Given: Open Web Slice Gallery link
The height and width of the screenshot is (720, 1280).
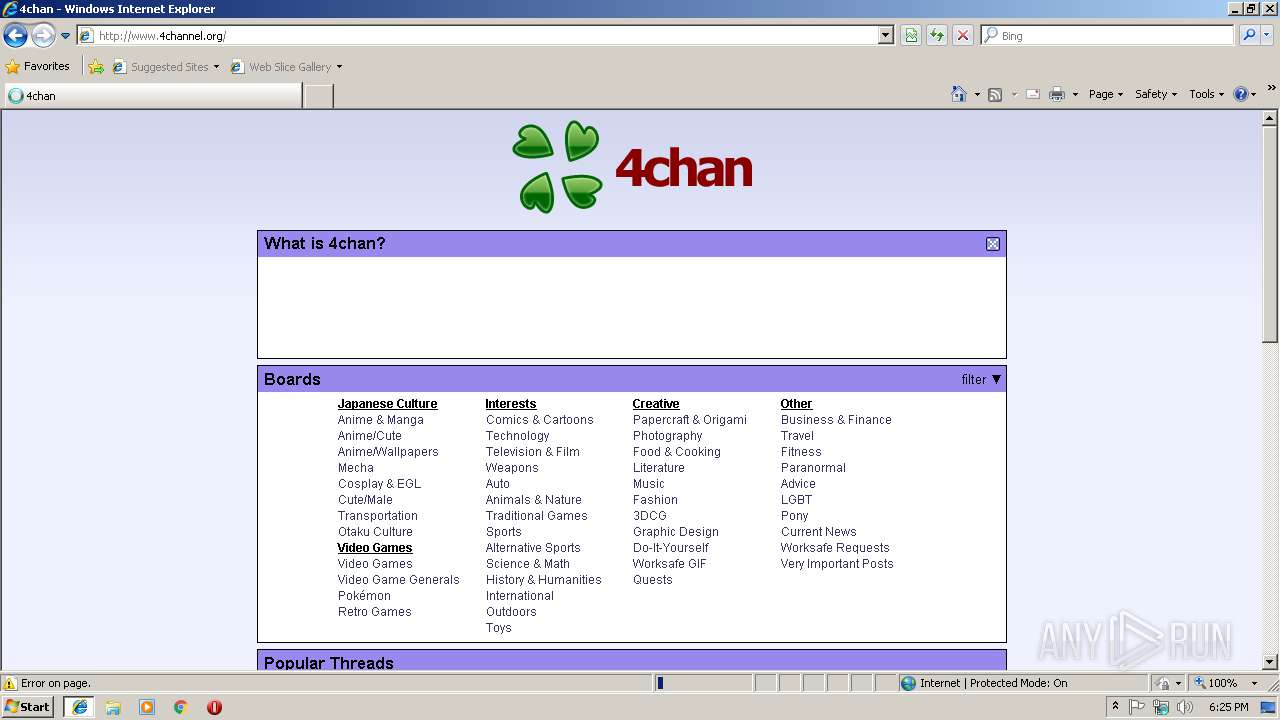Looking at the screenshot, I should [286, 67].
